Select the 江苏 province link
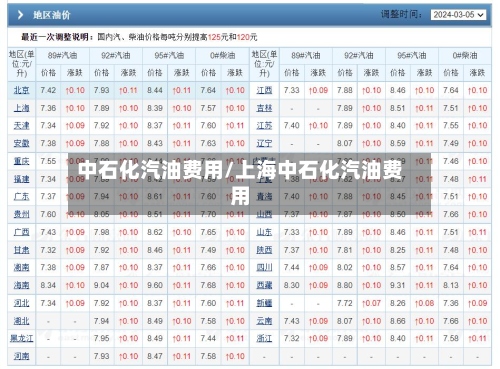 pos(264,126)
